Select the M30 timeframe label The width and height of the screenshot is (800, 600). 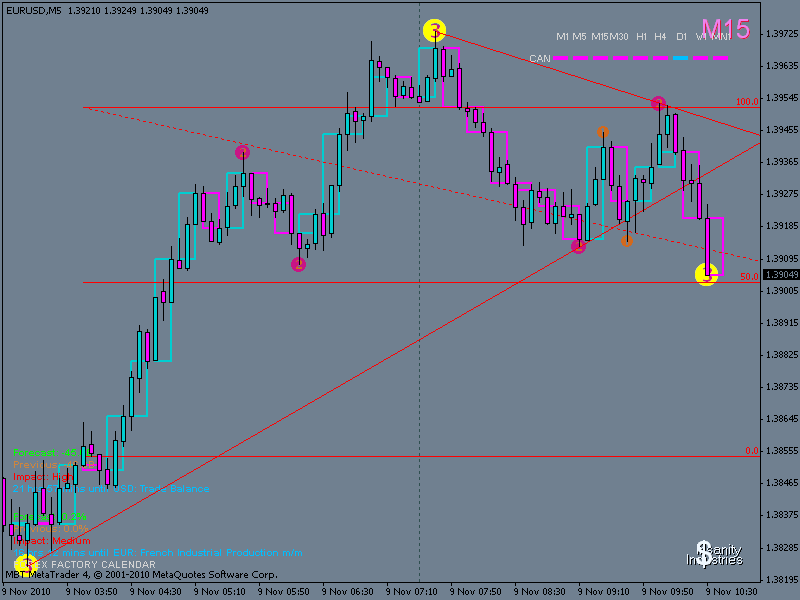(x=619, y=37)
